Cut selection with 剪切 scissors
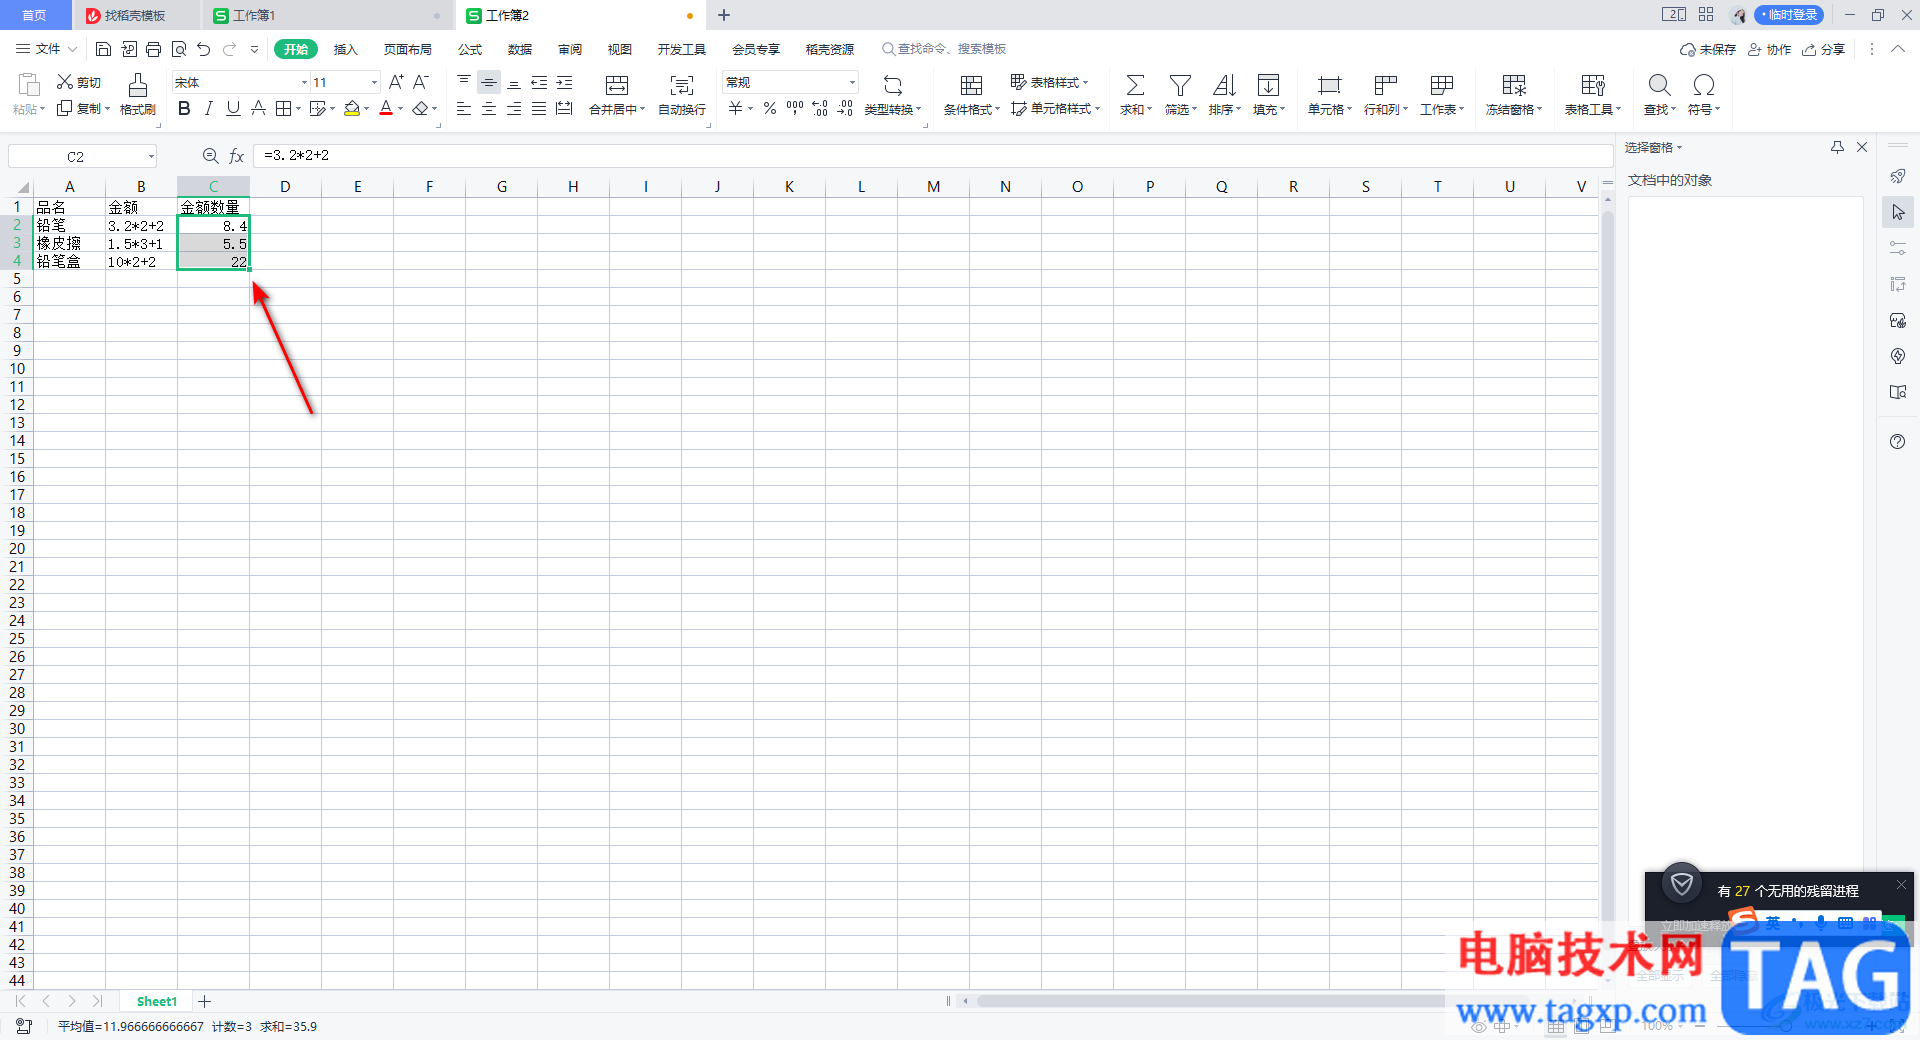 (x=79, y=82)
